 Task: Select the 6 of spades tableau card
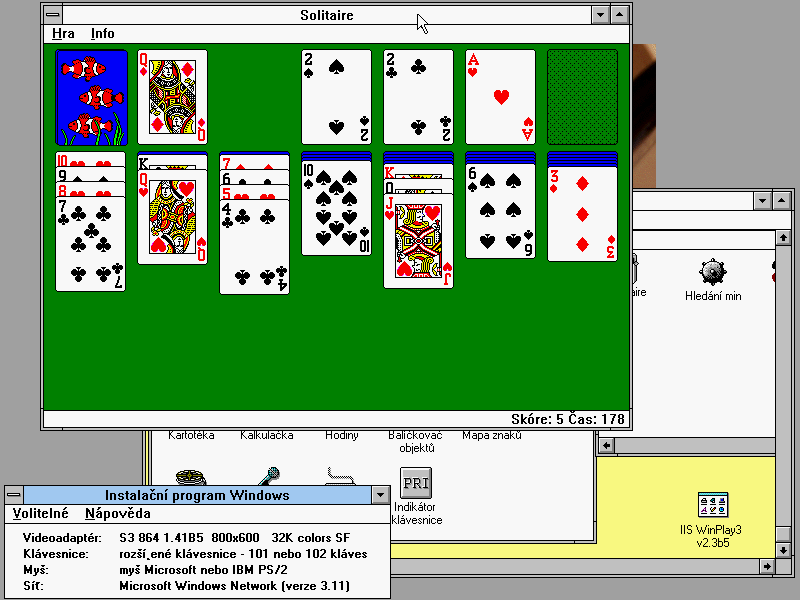coord(500,211)
